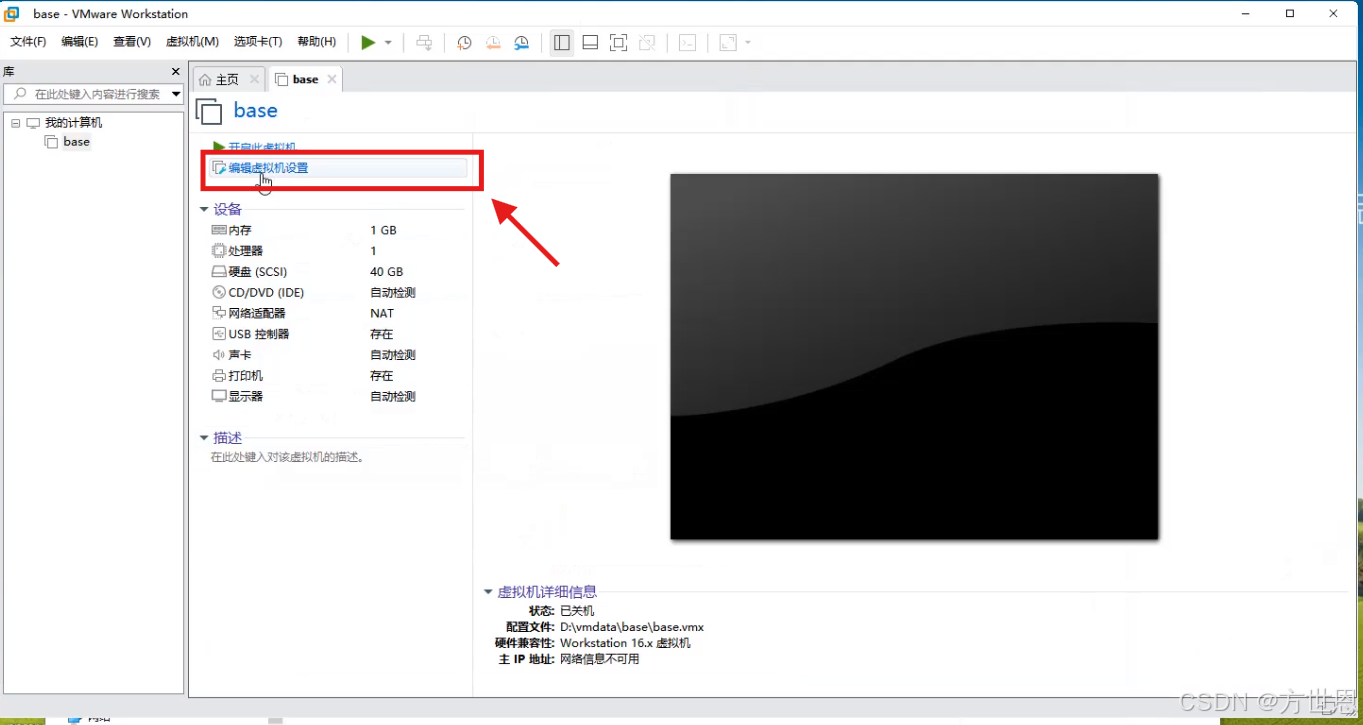Collapse the 设备 section
This screenshot has height=725, width=1363.
(204, 210)
